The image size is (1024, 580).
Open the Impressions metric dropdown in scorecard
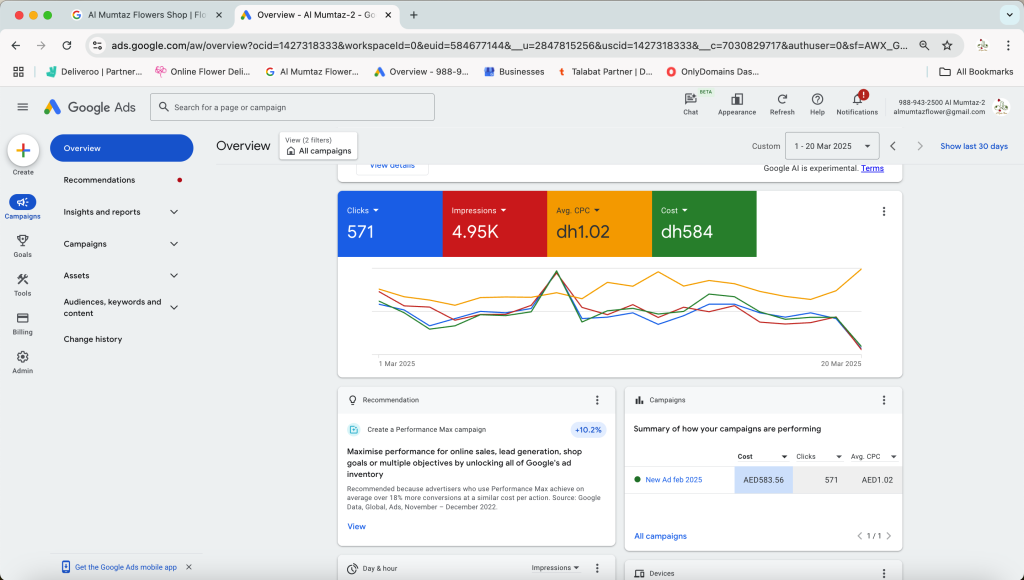[479, 210]
